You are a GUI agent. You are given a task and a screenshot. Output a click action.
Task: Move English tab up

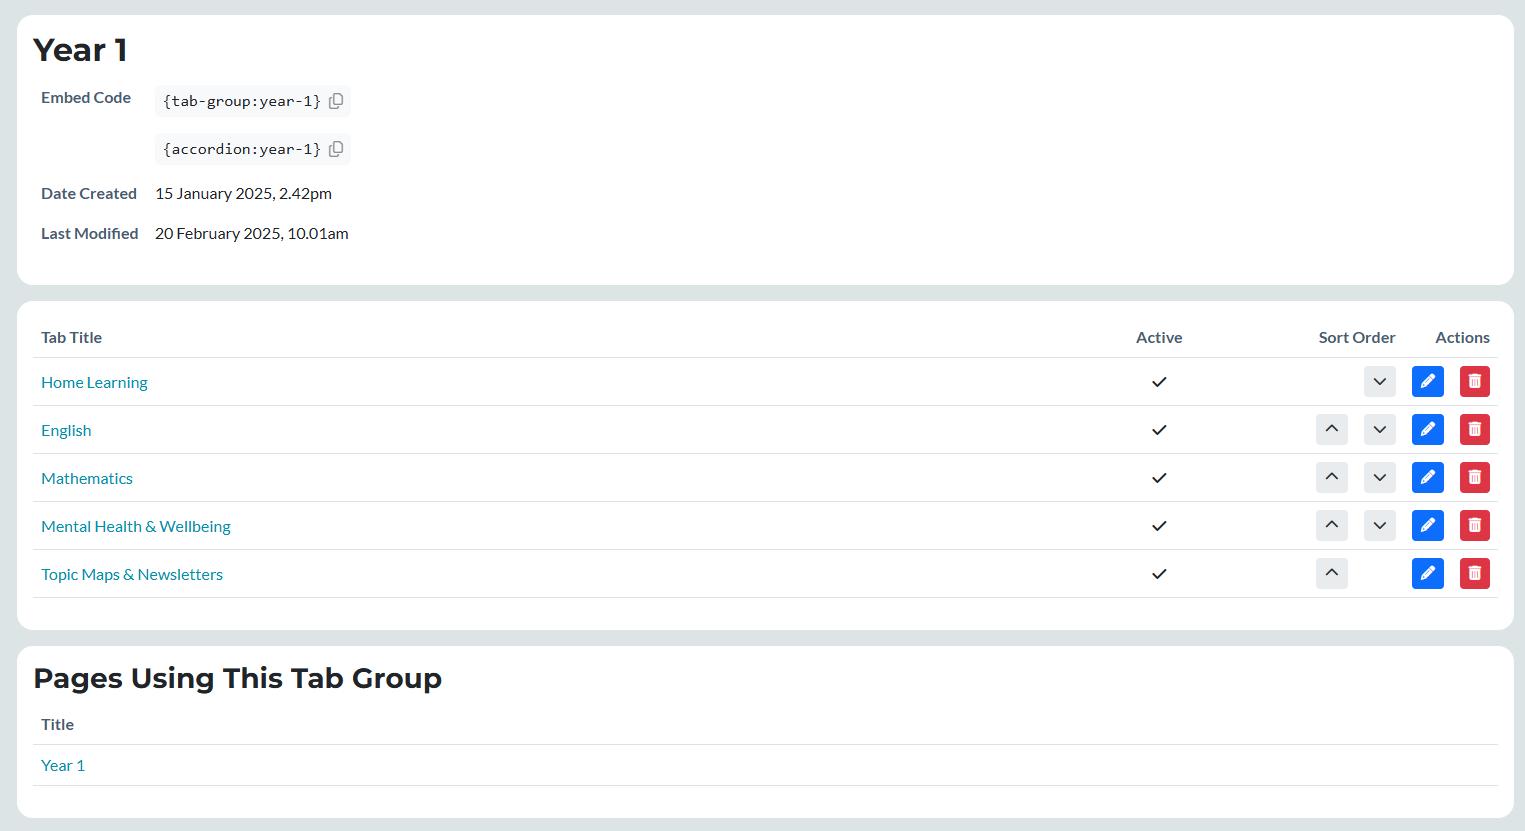coord(1331,429)
